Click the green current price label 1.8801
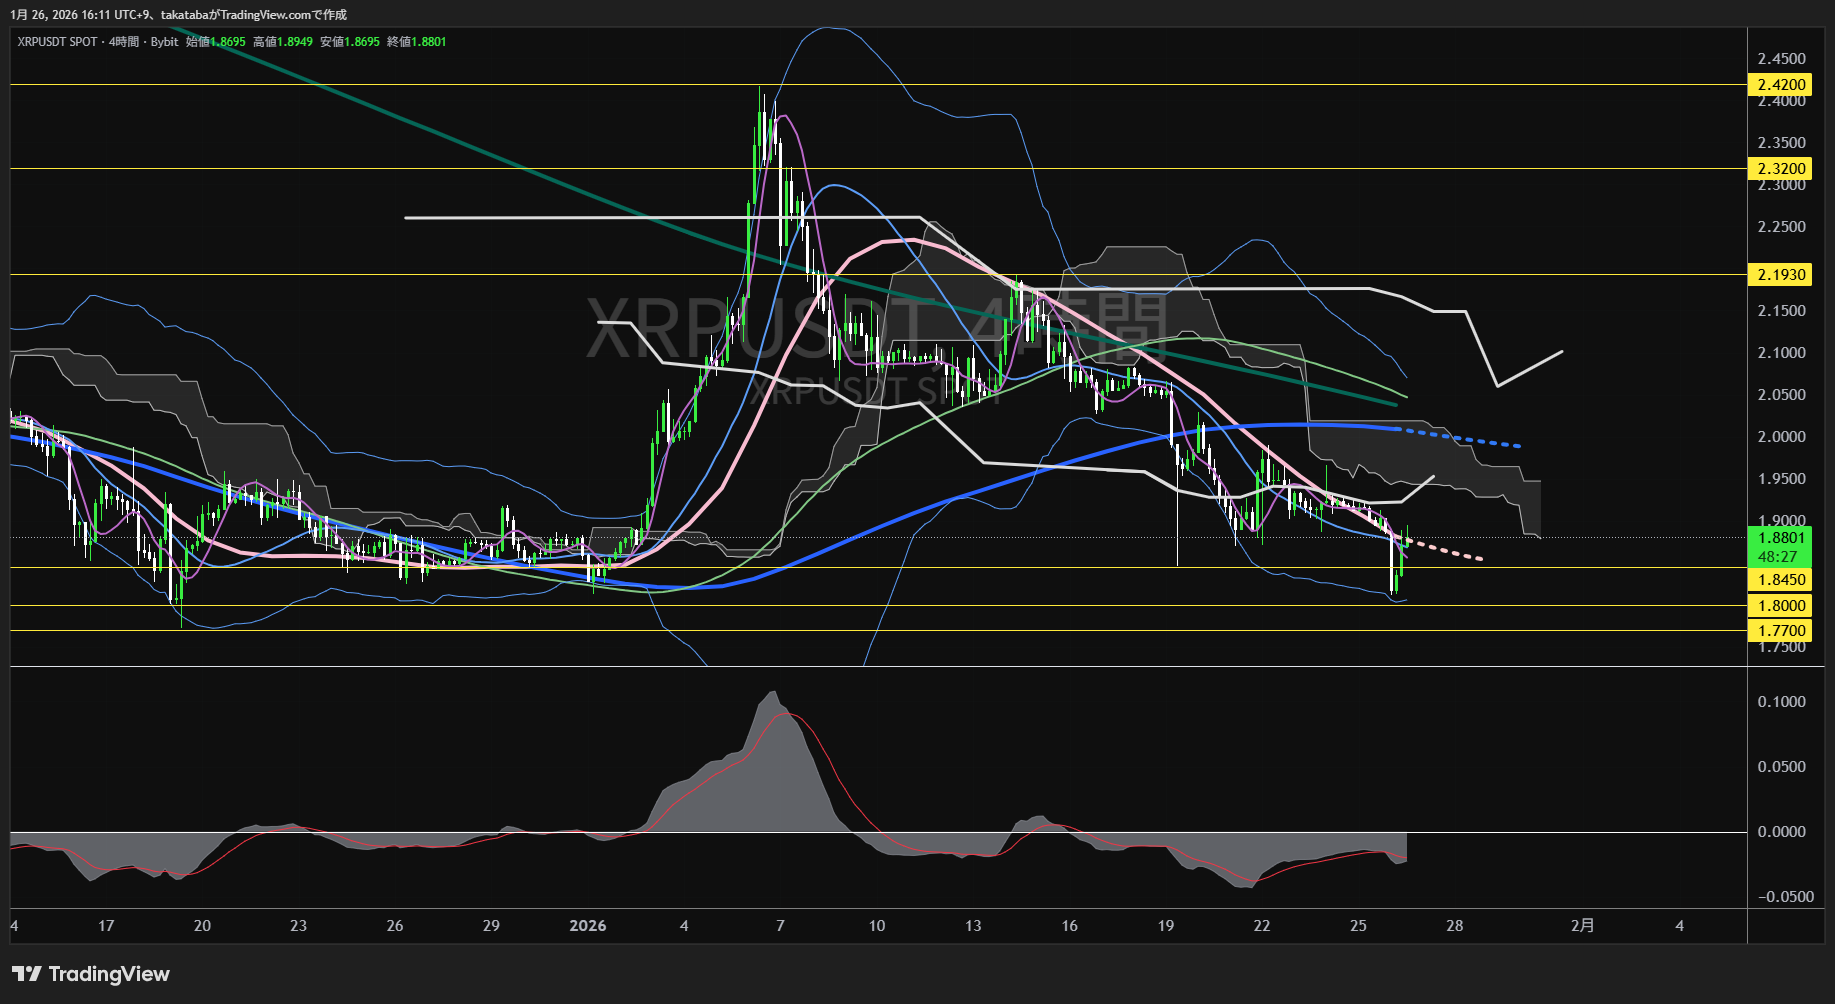Image resolution: width=1835 pixels, height=1004 pixels. [x=1781, y=538]
